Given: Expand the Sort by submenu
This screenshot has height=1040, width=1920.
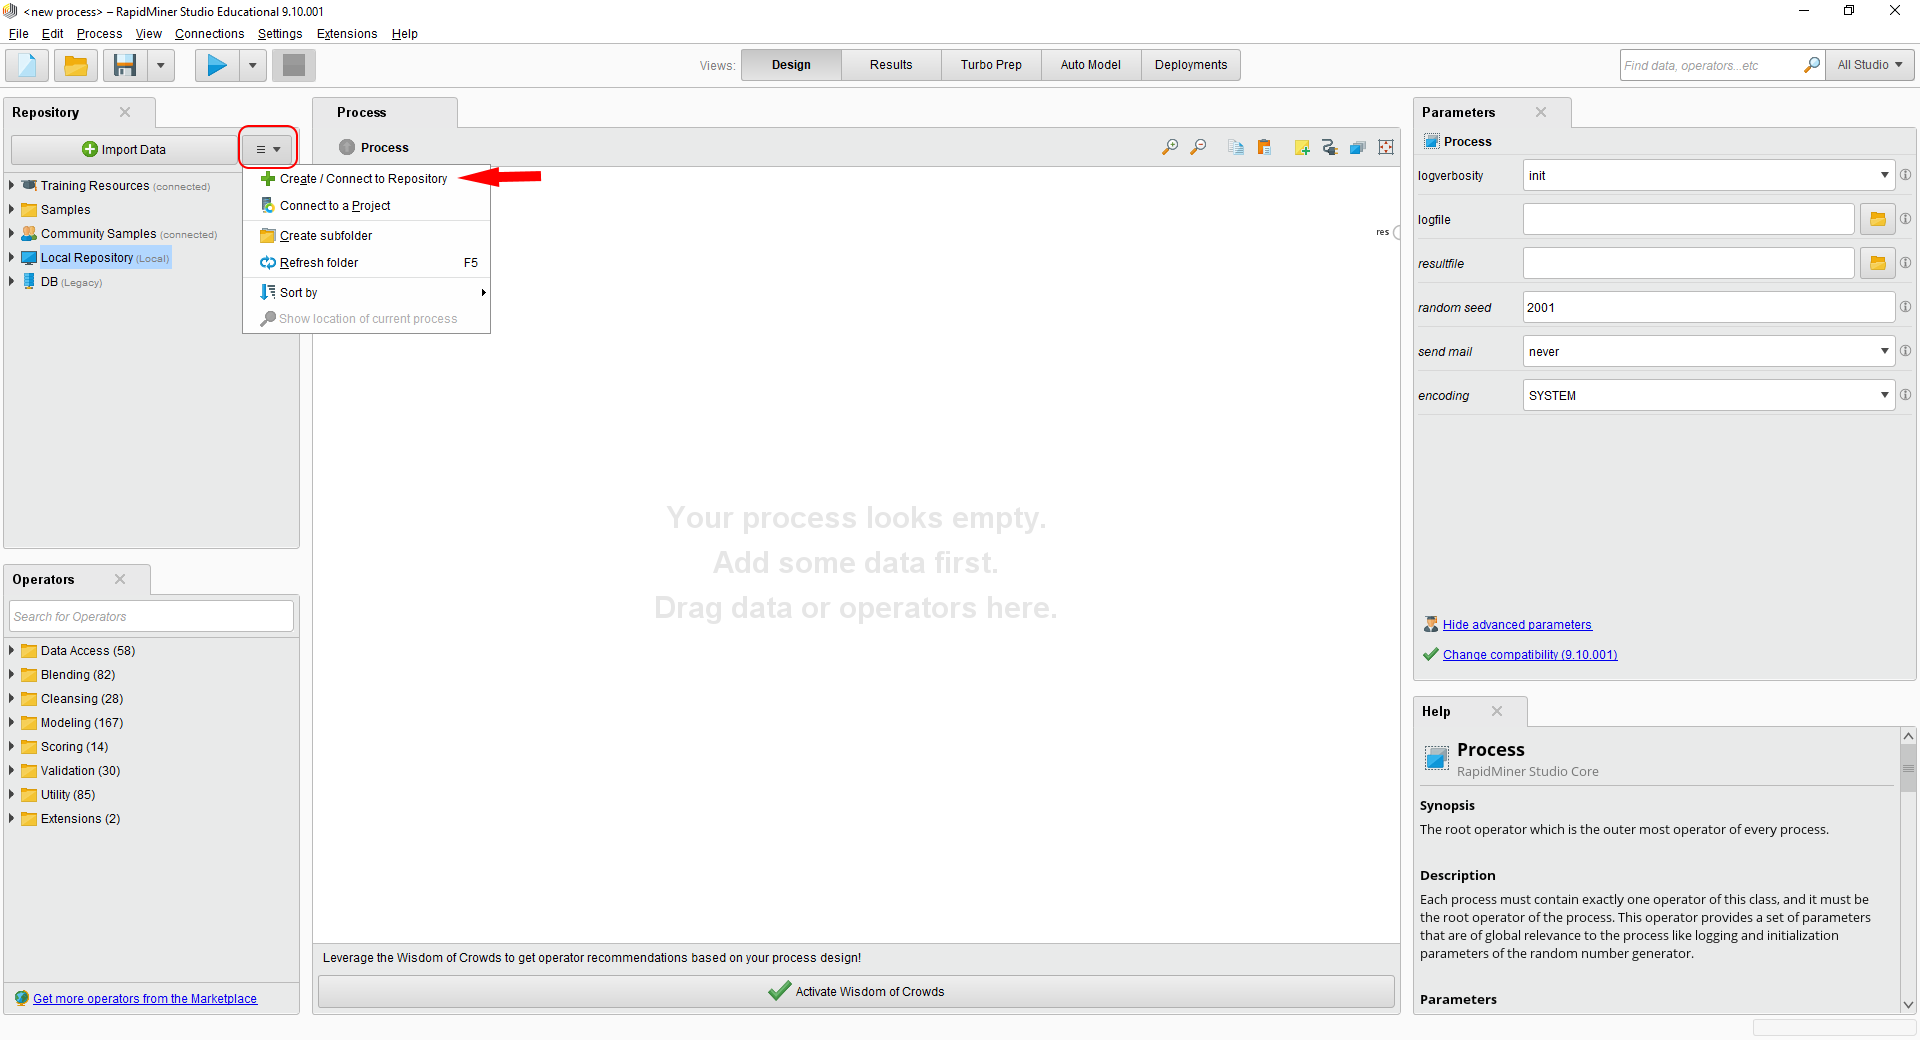Looking at the screenshot, I should [x=367, y=292].
